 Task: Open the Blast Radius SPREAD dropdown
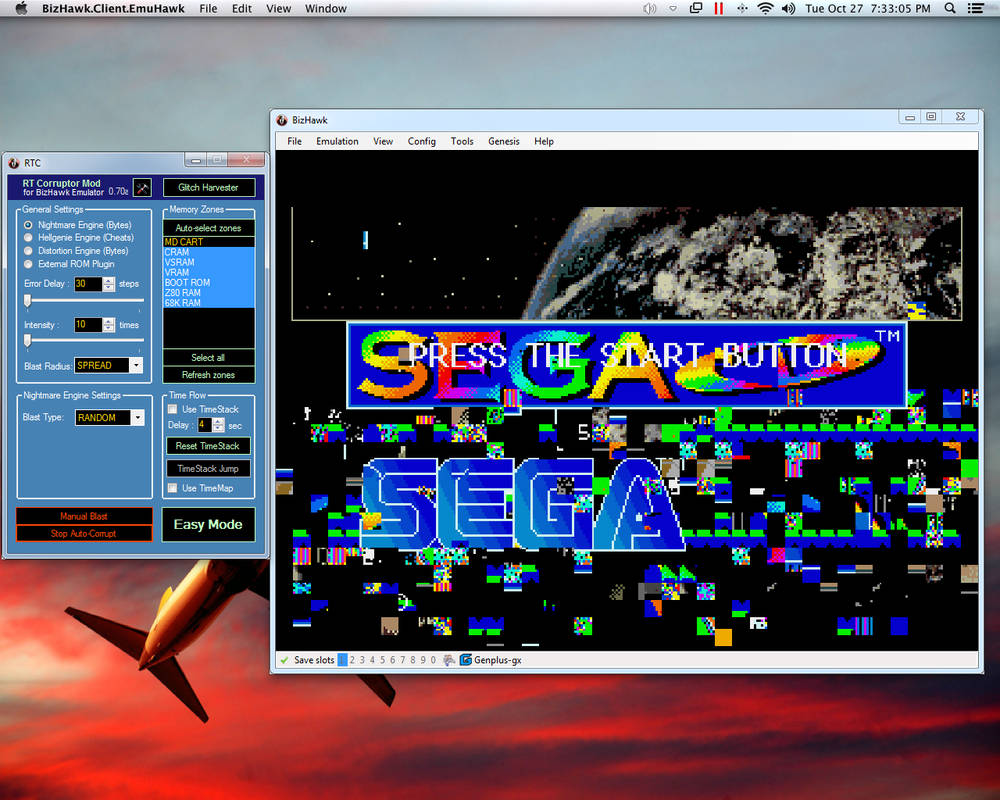136,366
